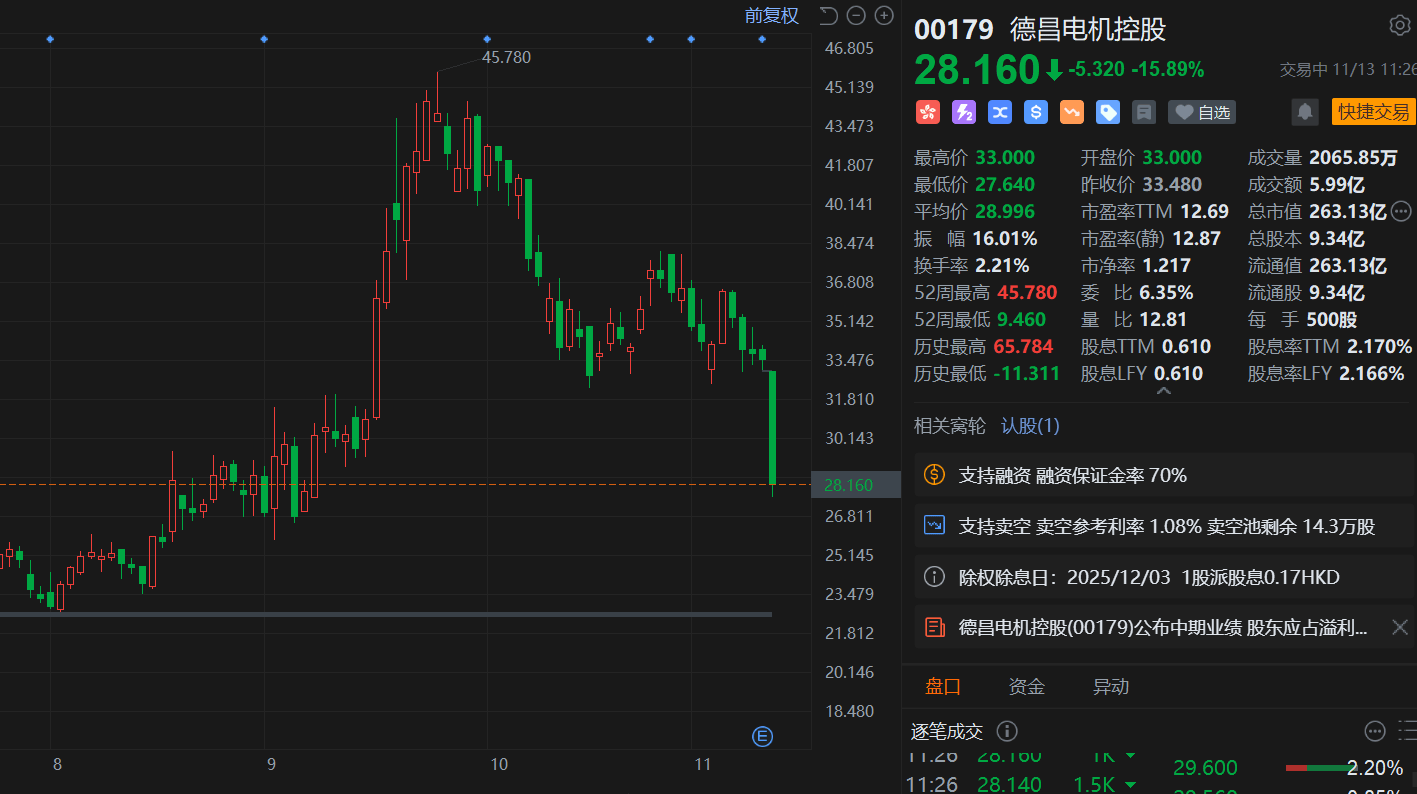Open the 前复权 adjustment dropdown
Image resolution: width=1417 pixels, height=794 pixels.
771,15
